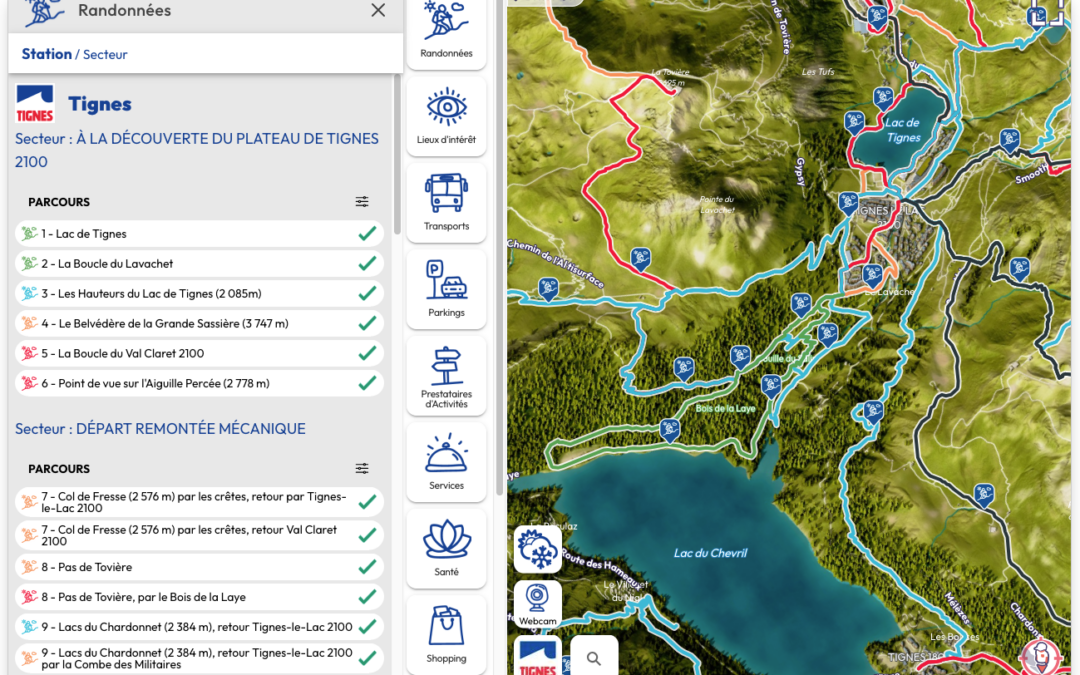Select the Secteur breadcrumb tab
This screenshot has height=675, width=1080.
pos(105,54)
